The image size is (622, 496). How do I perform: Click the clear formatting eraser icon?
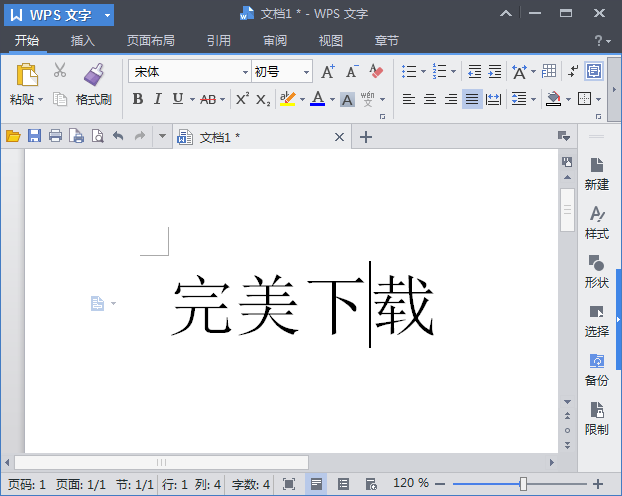tap(376, 72)
